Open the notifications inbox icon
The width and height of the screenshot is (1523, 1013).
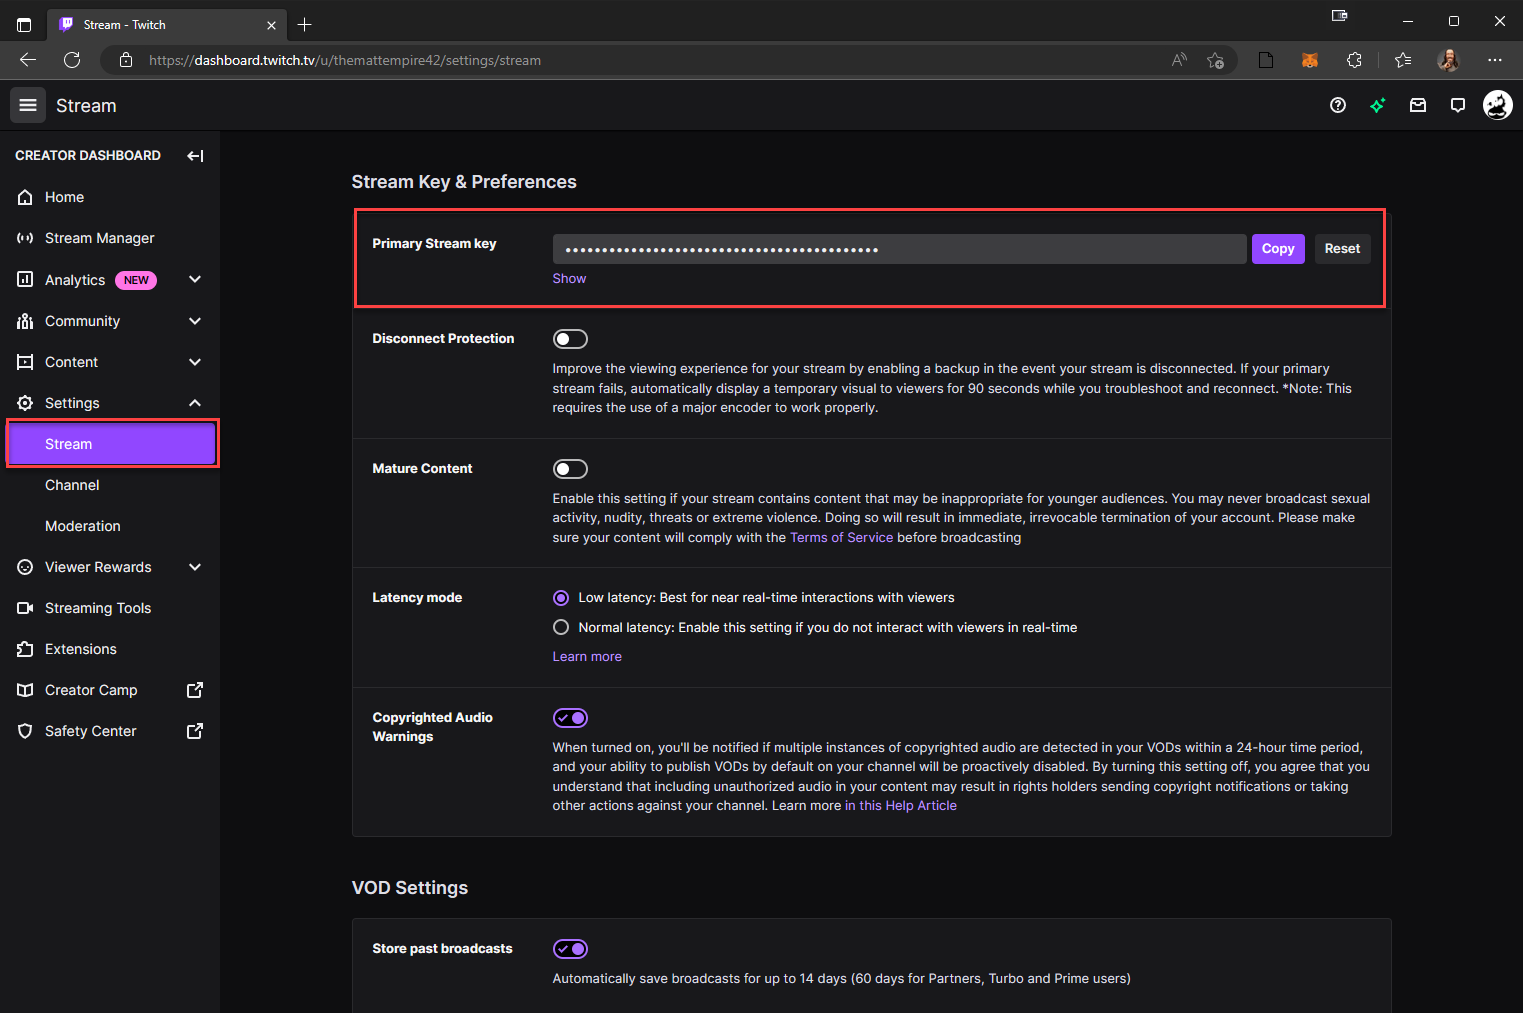(1418, 105)
